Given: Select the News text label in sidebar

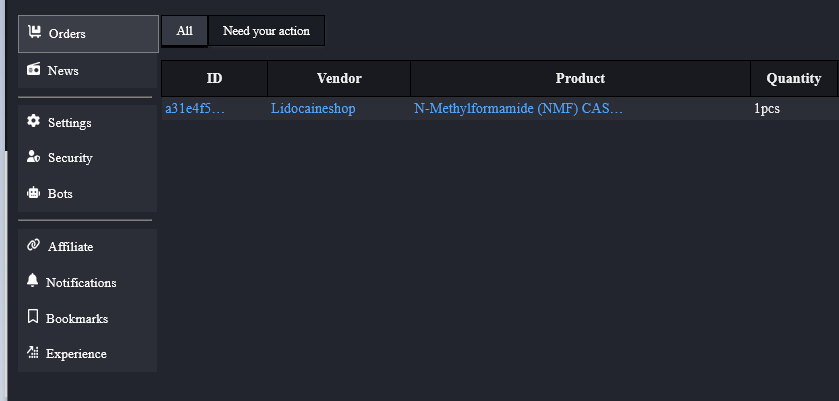Looking at the screenshot, I should tap(63, 71).
